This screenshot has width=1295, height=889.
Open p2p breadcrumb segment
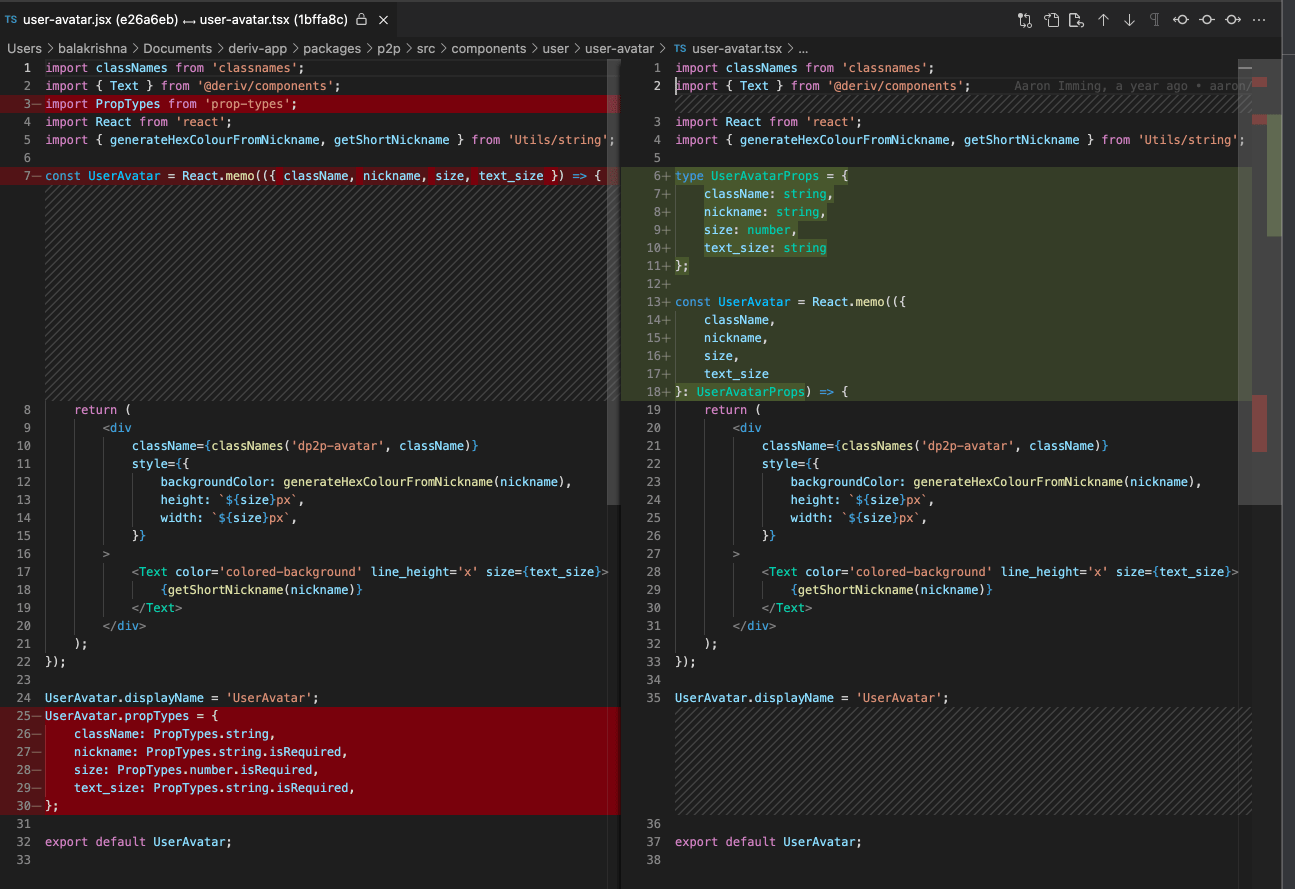pyautogui.click(x=388, y=48)
